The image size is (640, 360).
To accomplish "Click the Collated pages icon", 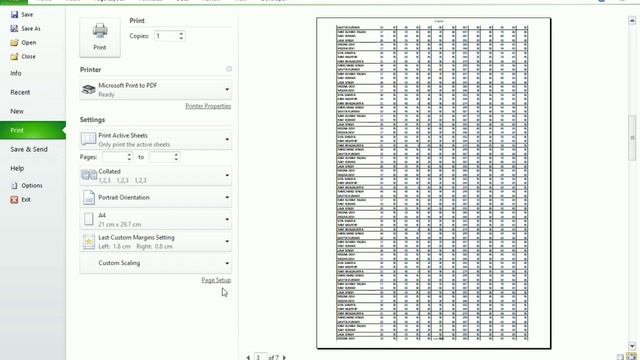I will [89, 175].
